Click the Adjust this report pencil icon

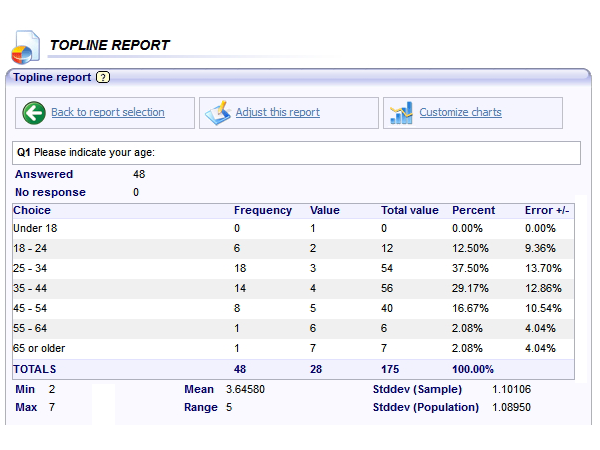coord(217,113)
